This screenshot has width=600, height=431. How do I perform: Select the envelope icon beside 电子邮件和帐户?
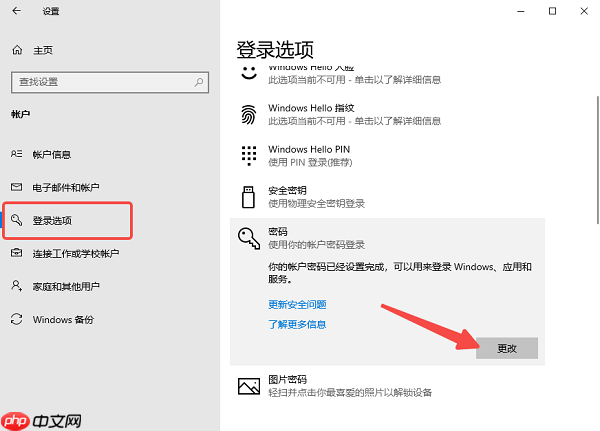point(16,187)
